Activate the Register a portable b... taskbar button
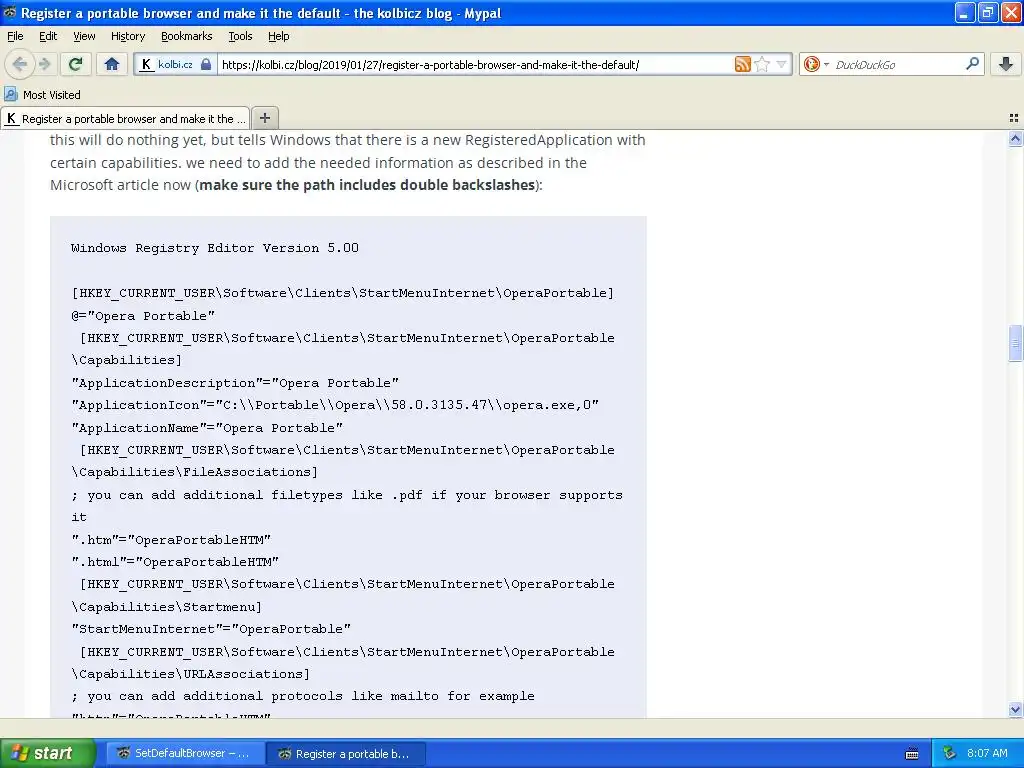 pos(347,754)
